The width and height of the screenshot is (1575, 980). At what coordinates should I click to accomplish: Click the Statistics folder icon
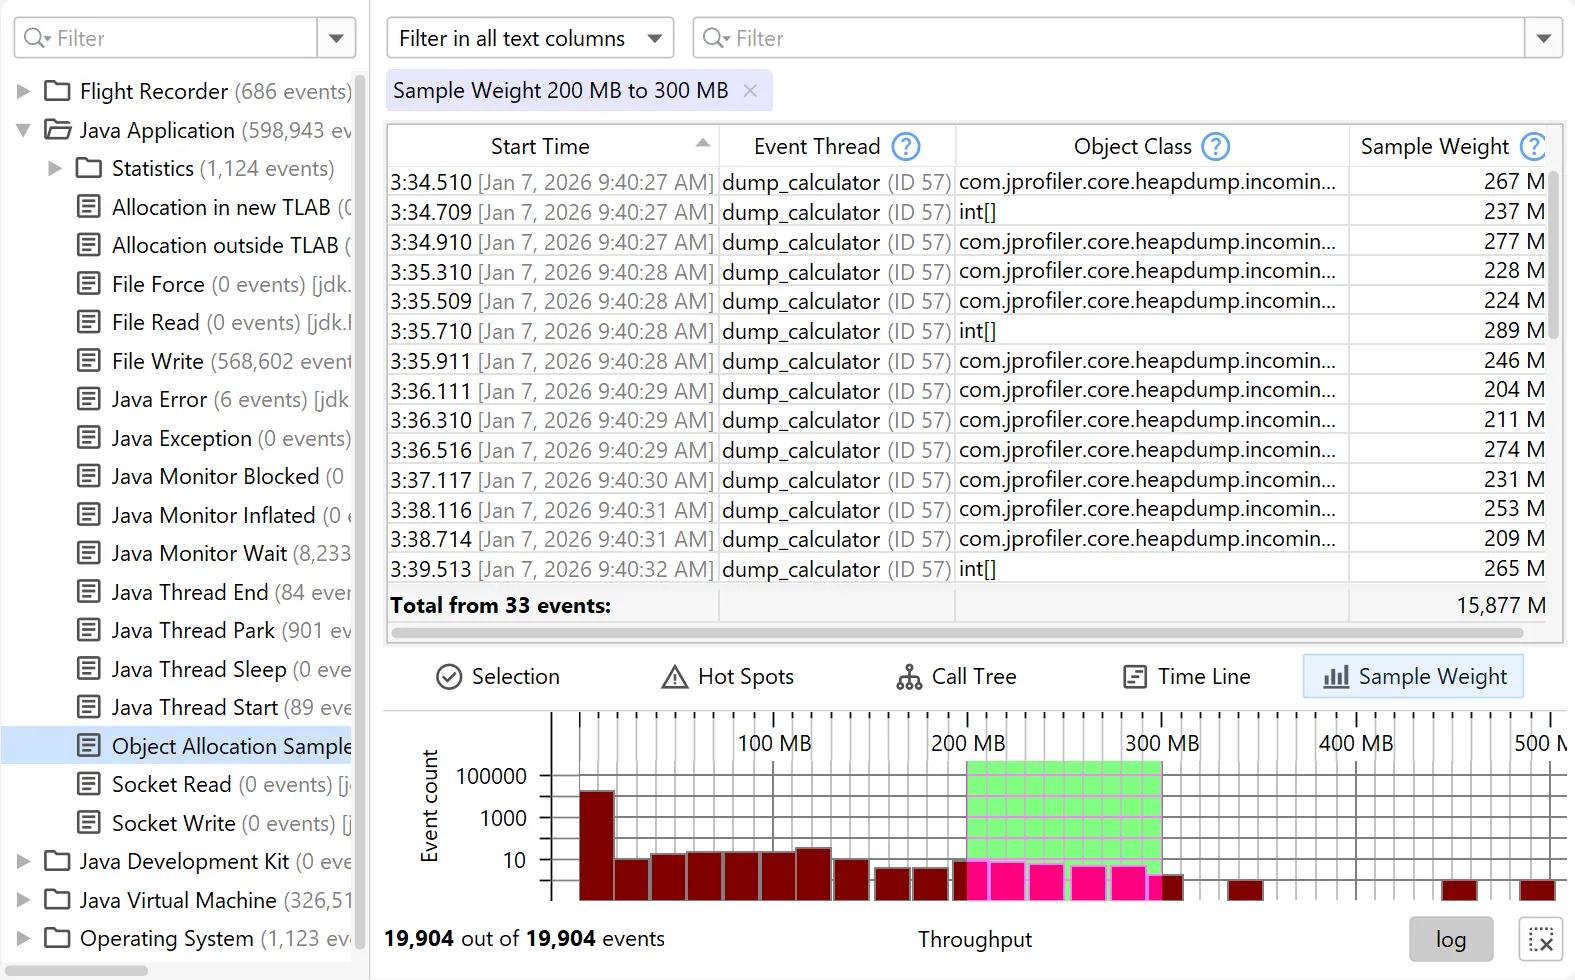point(89,168)
